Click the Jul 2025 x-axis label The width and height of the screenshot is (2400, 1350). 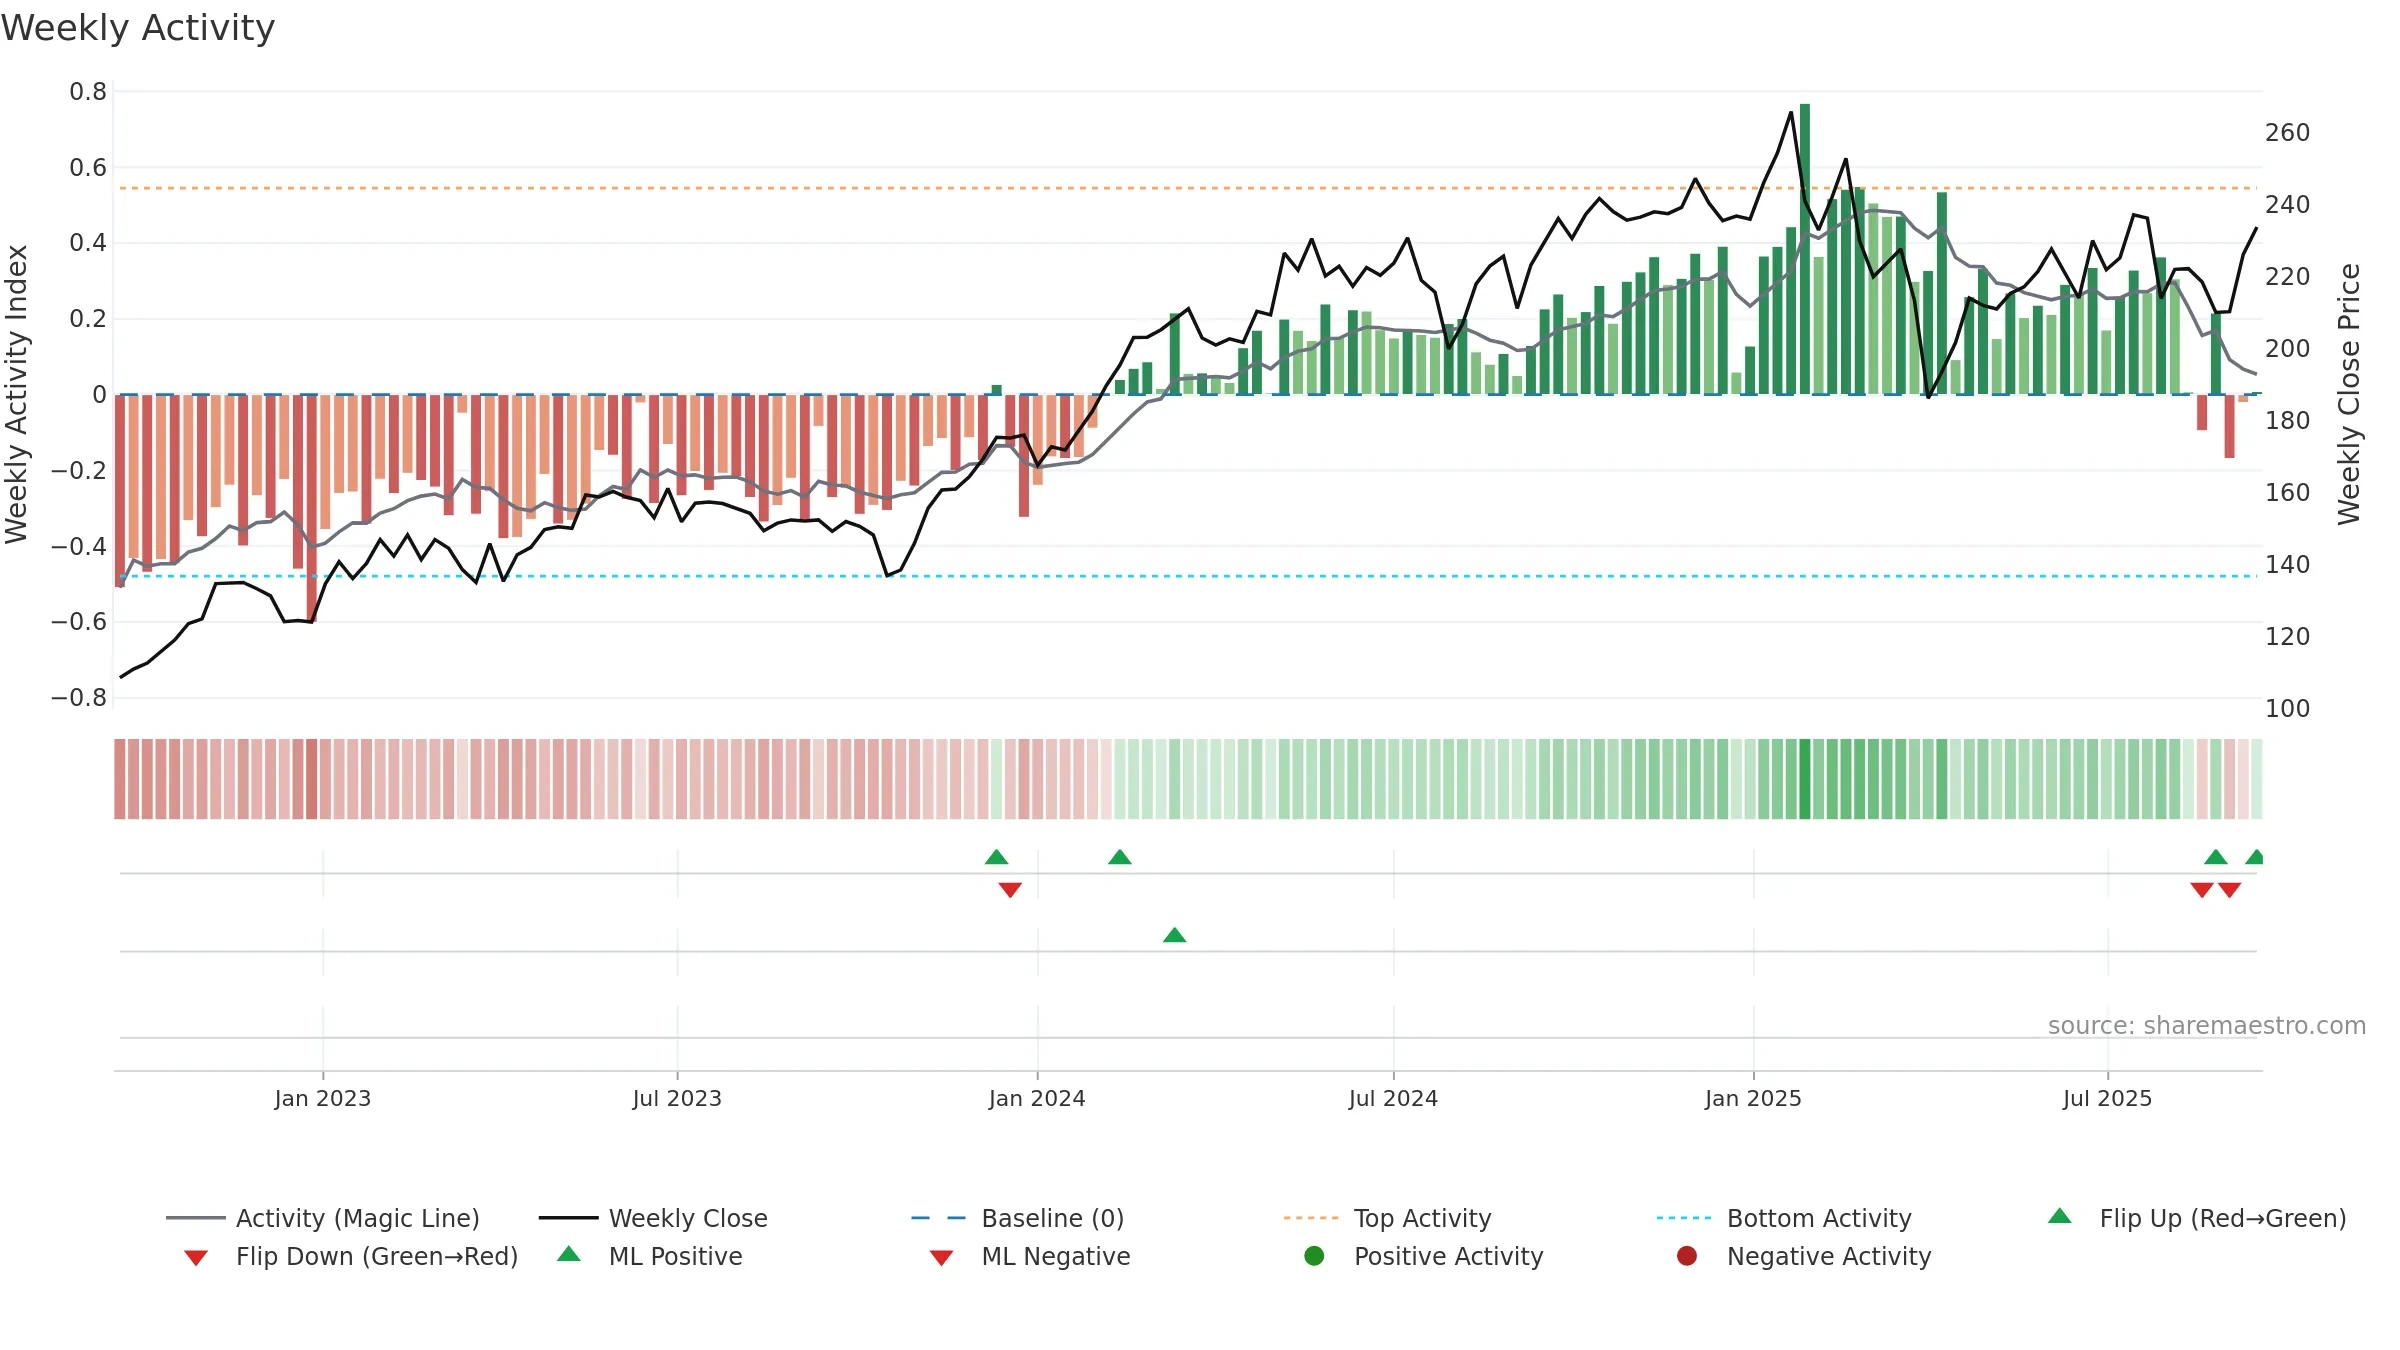pos(2107,1099)
